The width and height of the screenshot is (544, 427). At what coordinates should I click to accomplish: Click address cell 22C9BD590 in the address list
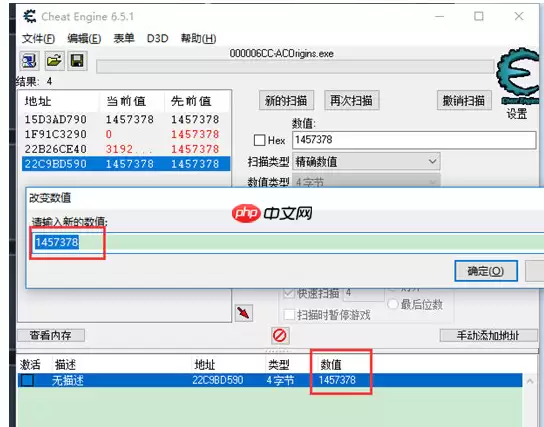coord(218,380)
